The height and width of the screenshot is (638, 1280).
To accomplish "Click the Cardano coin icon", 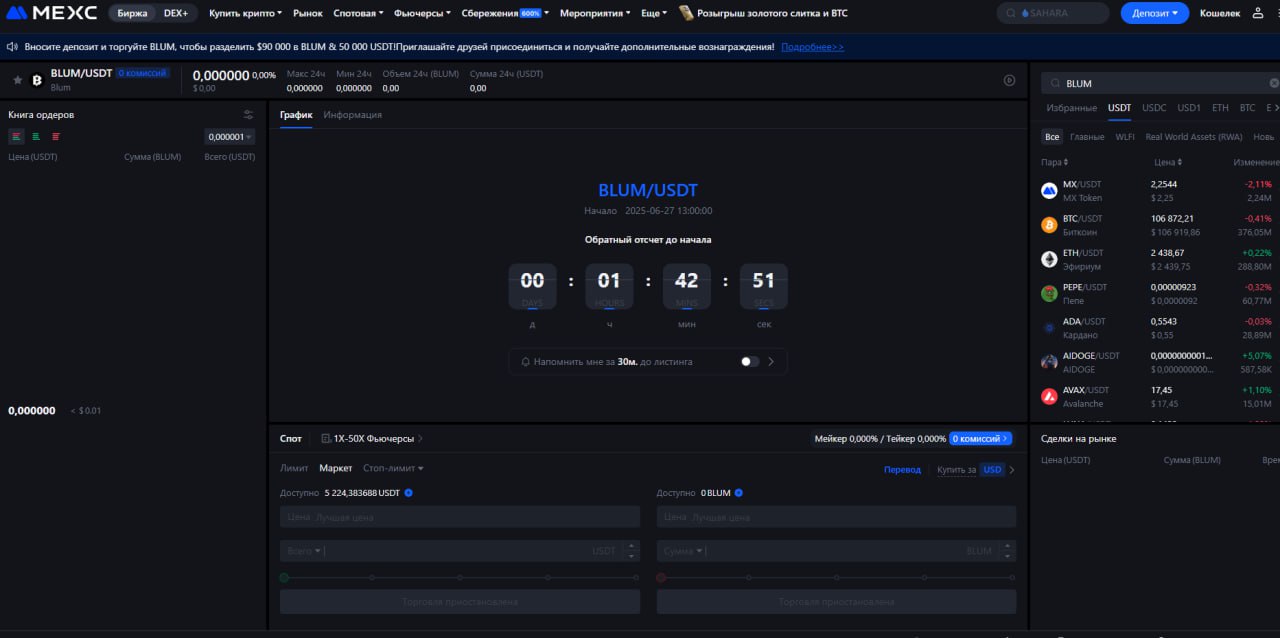I will tap(1049, 327).
